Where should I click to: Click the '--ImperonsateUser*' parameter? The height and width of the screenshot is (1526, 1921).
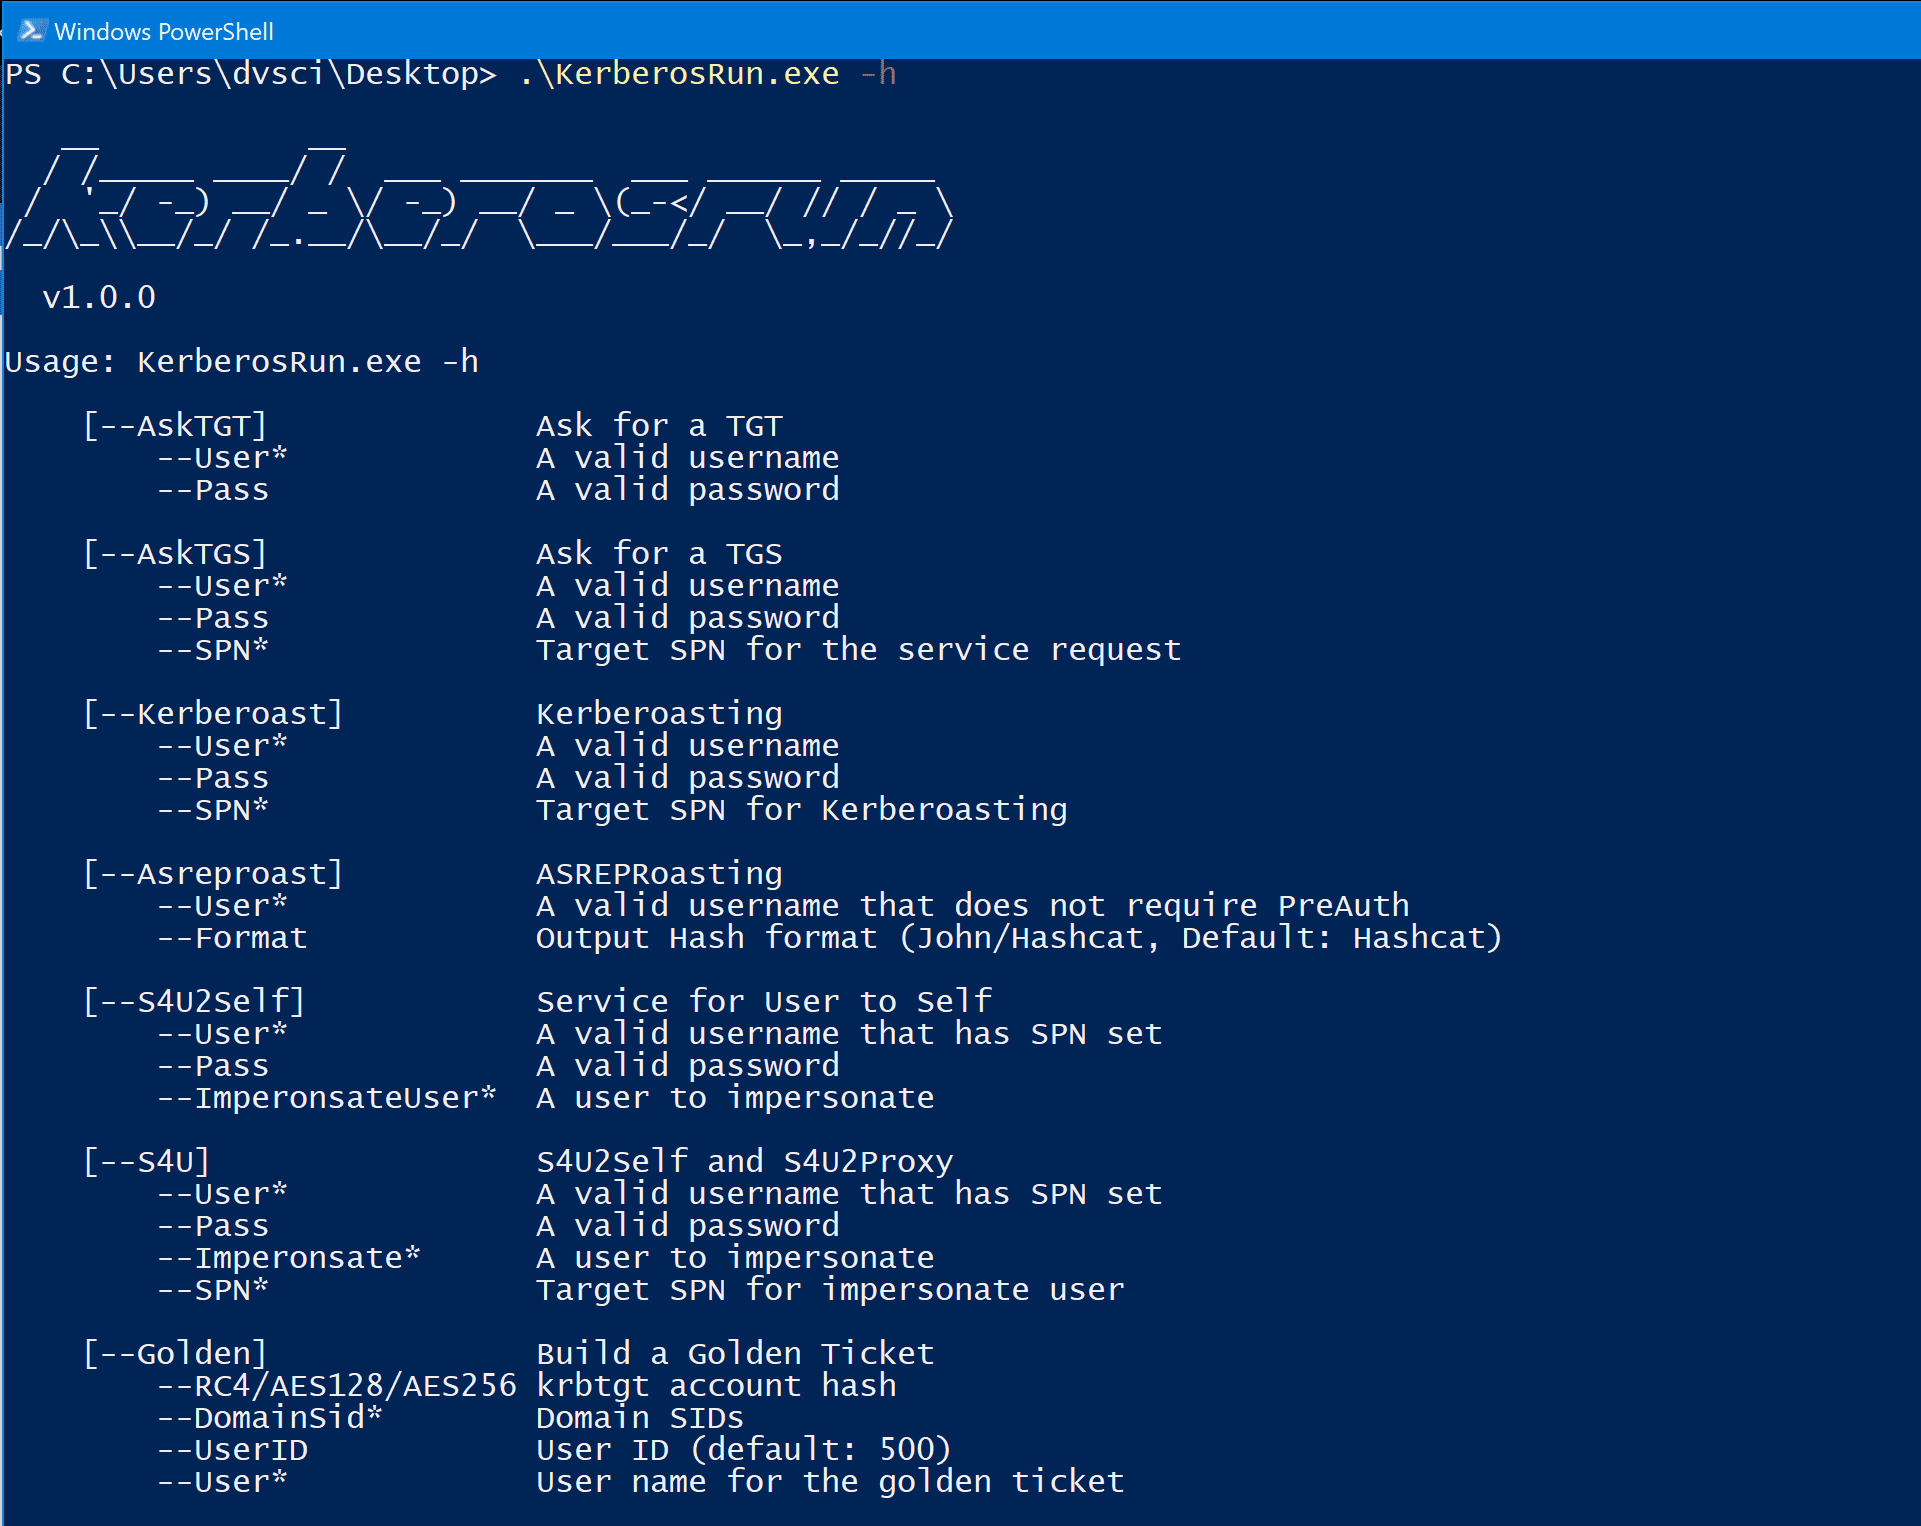[x=327, y=1098]
